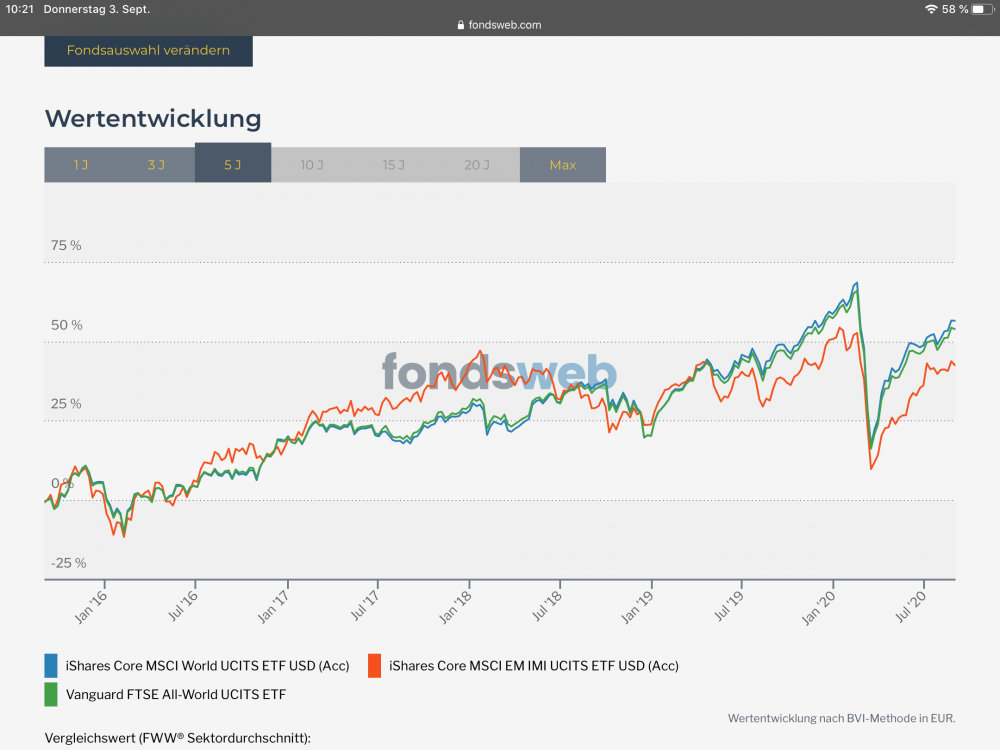Select the 5 J period tab
This screenshot has height=750, width=1000.
click(233, 164)
